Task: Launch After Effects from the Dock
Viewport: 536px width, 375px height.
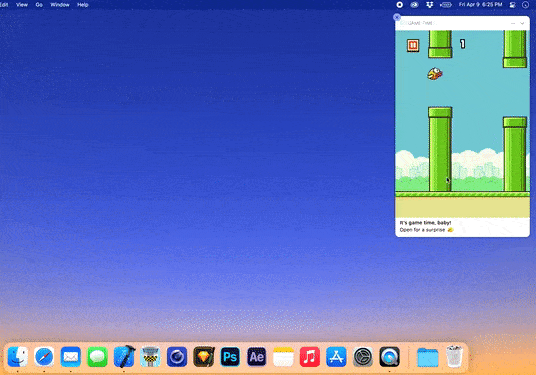Action: pyautogui.click(x=257, y=357)
